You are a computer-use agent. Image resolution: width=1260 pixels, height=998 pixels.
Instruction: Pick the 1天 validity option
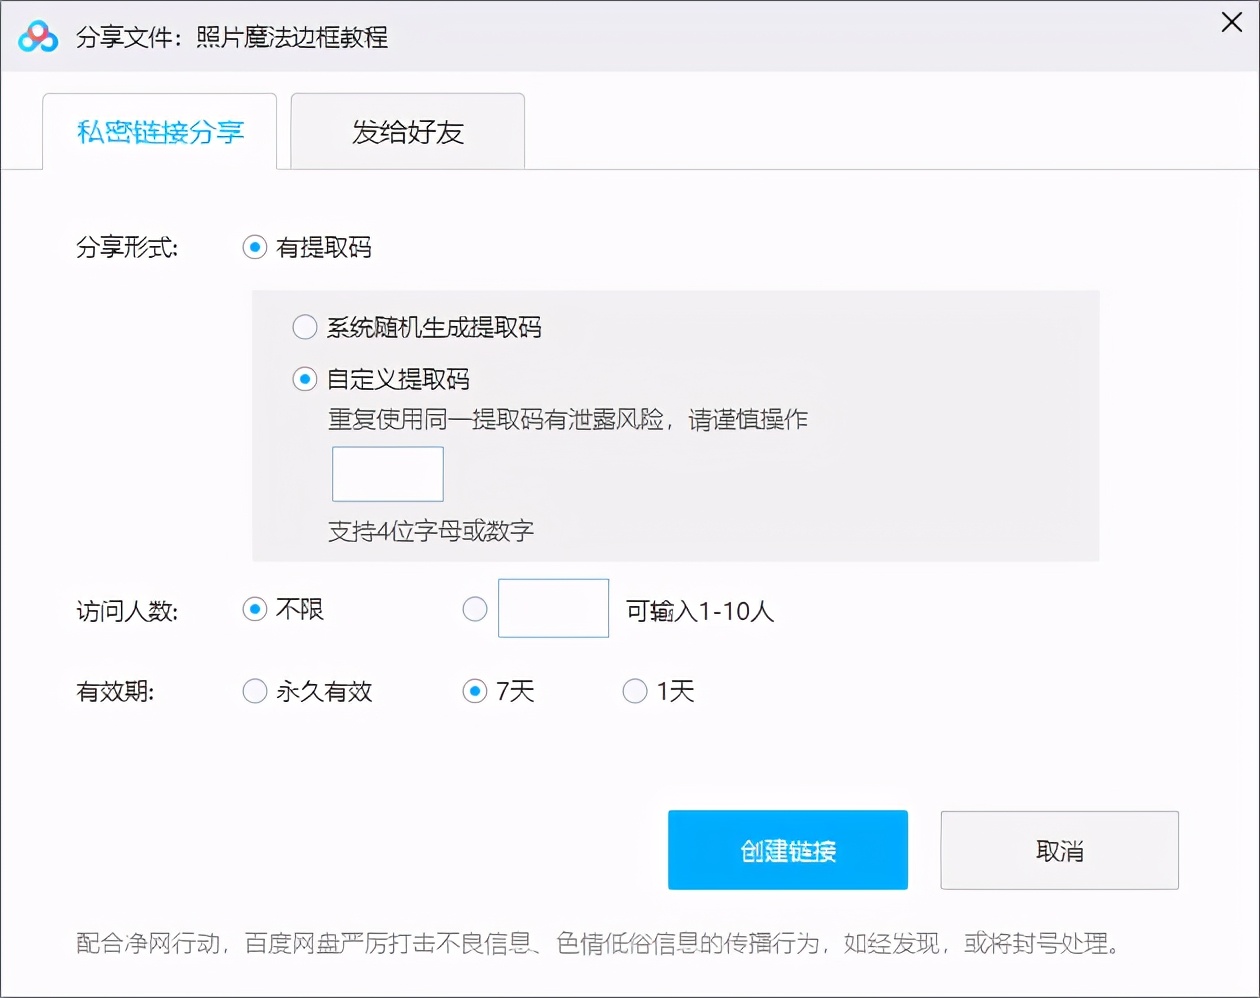pos(635,691)
